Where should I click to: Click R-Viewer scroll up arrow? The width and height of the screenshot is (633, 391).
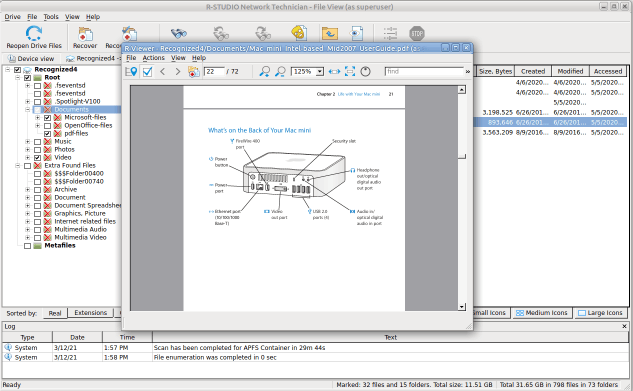click(x=462, y=90)
